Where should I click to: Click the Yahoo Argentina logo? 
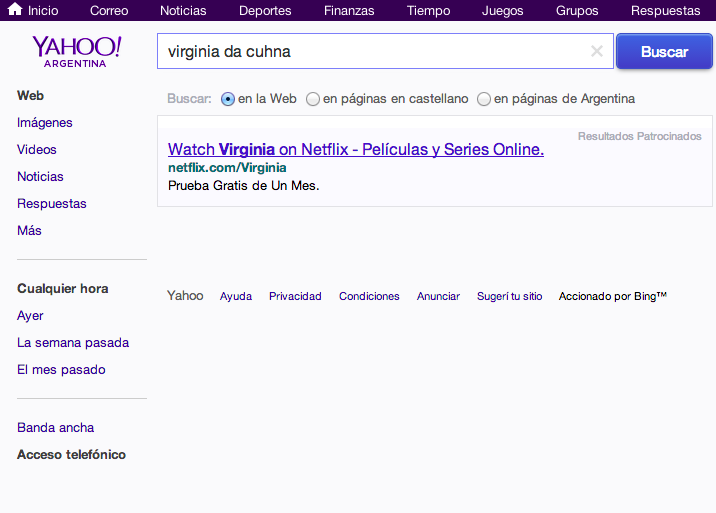click(76, 52)
